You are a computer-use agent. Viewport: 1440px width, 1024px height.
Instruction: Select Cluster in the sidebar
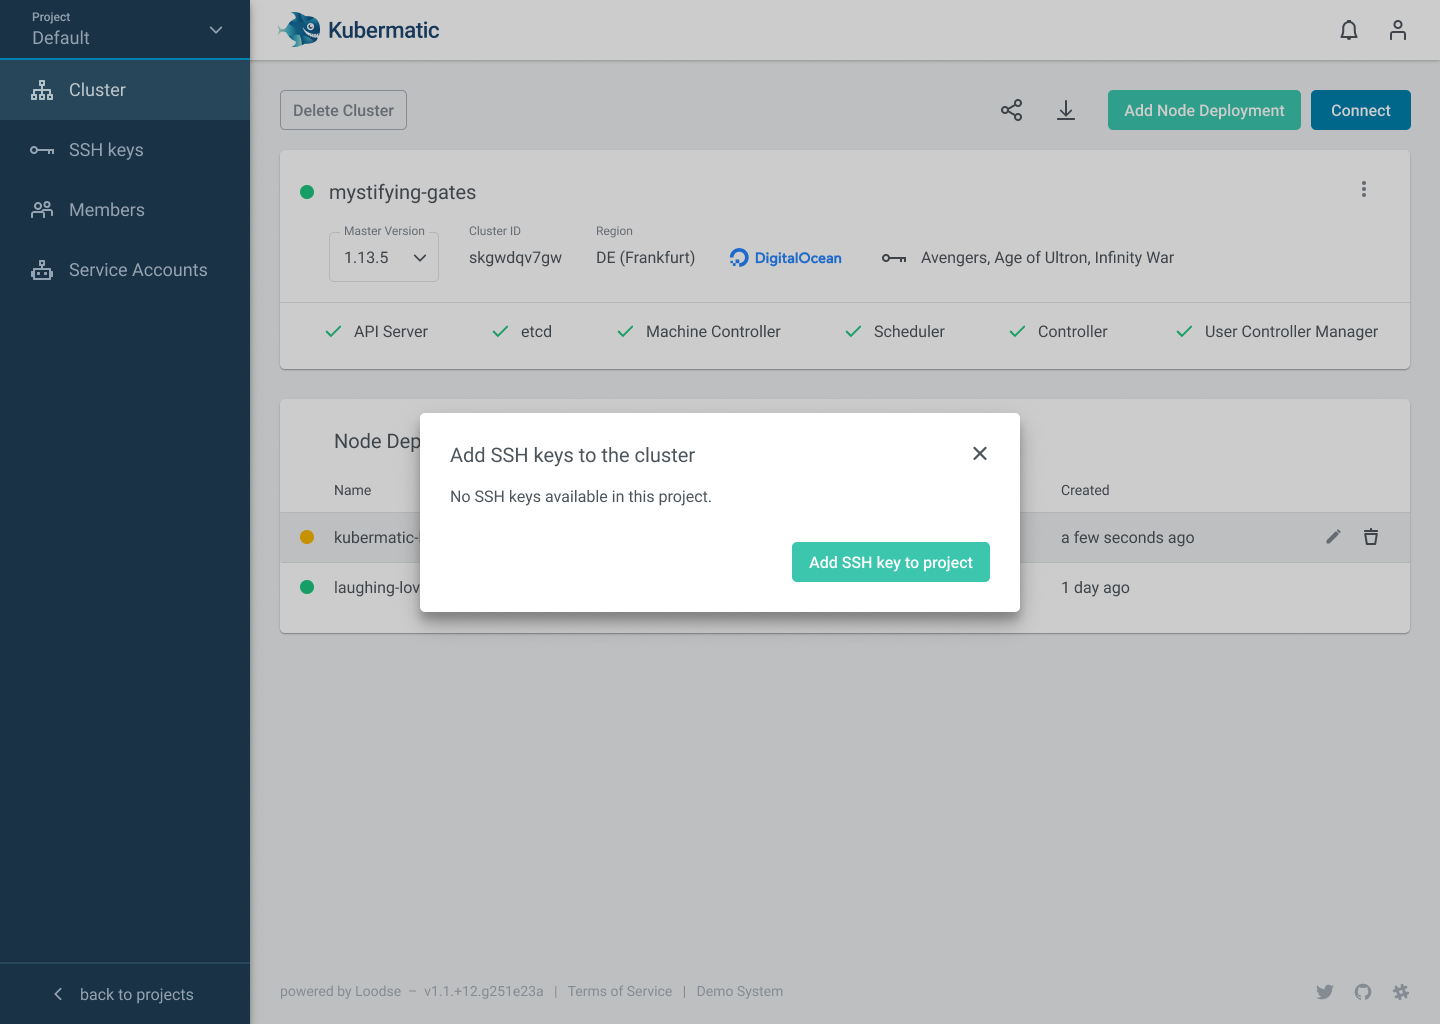coord(96,89)
